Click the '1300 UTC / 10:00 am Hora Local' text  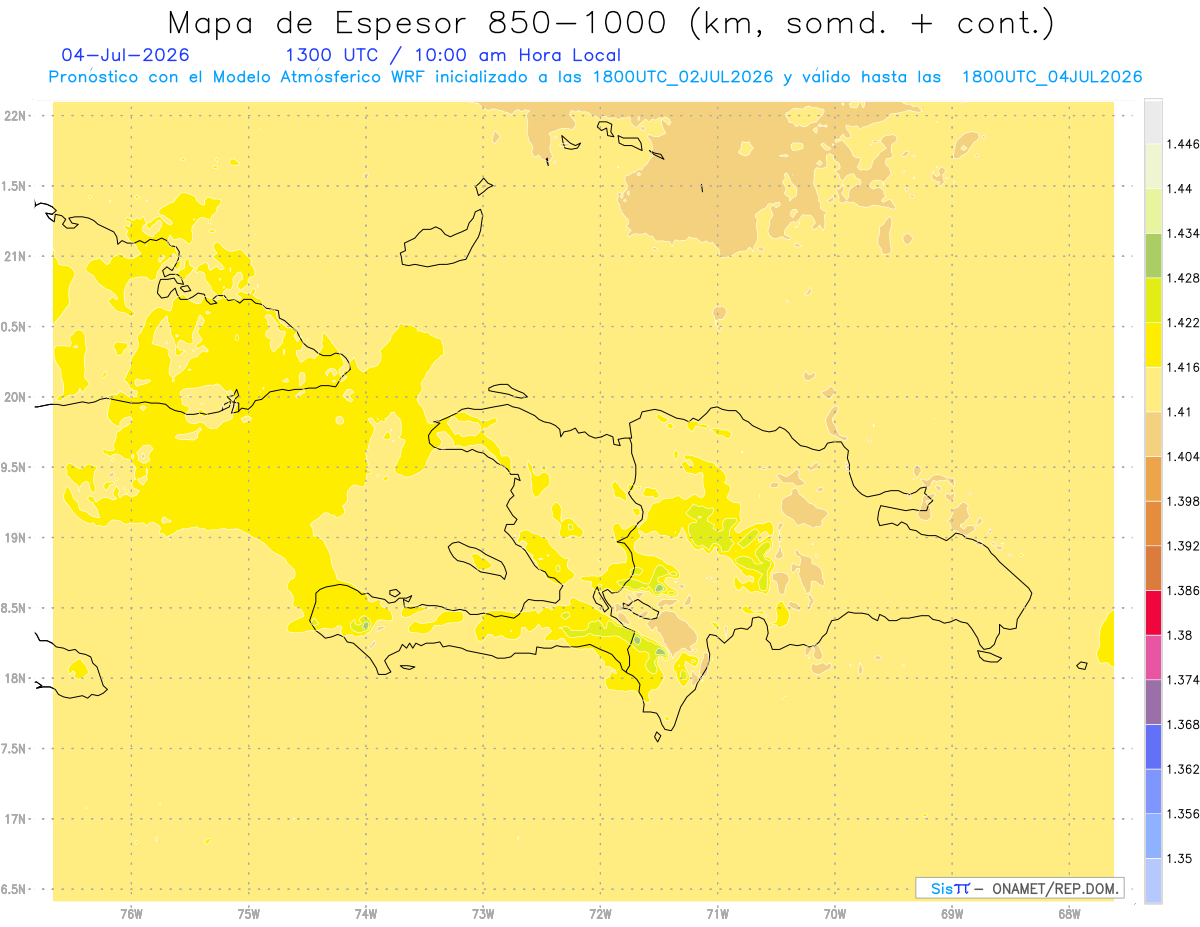point(453,55)
